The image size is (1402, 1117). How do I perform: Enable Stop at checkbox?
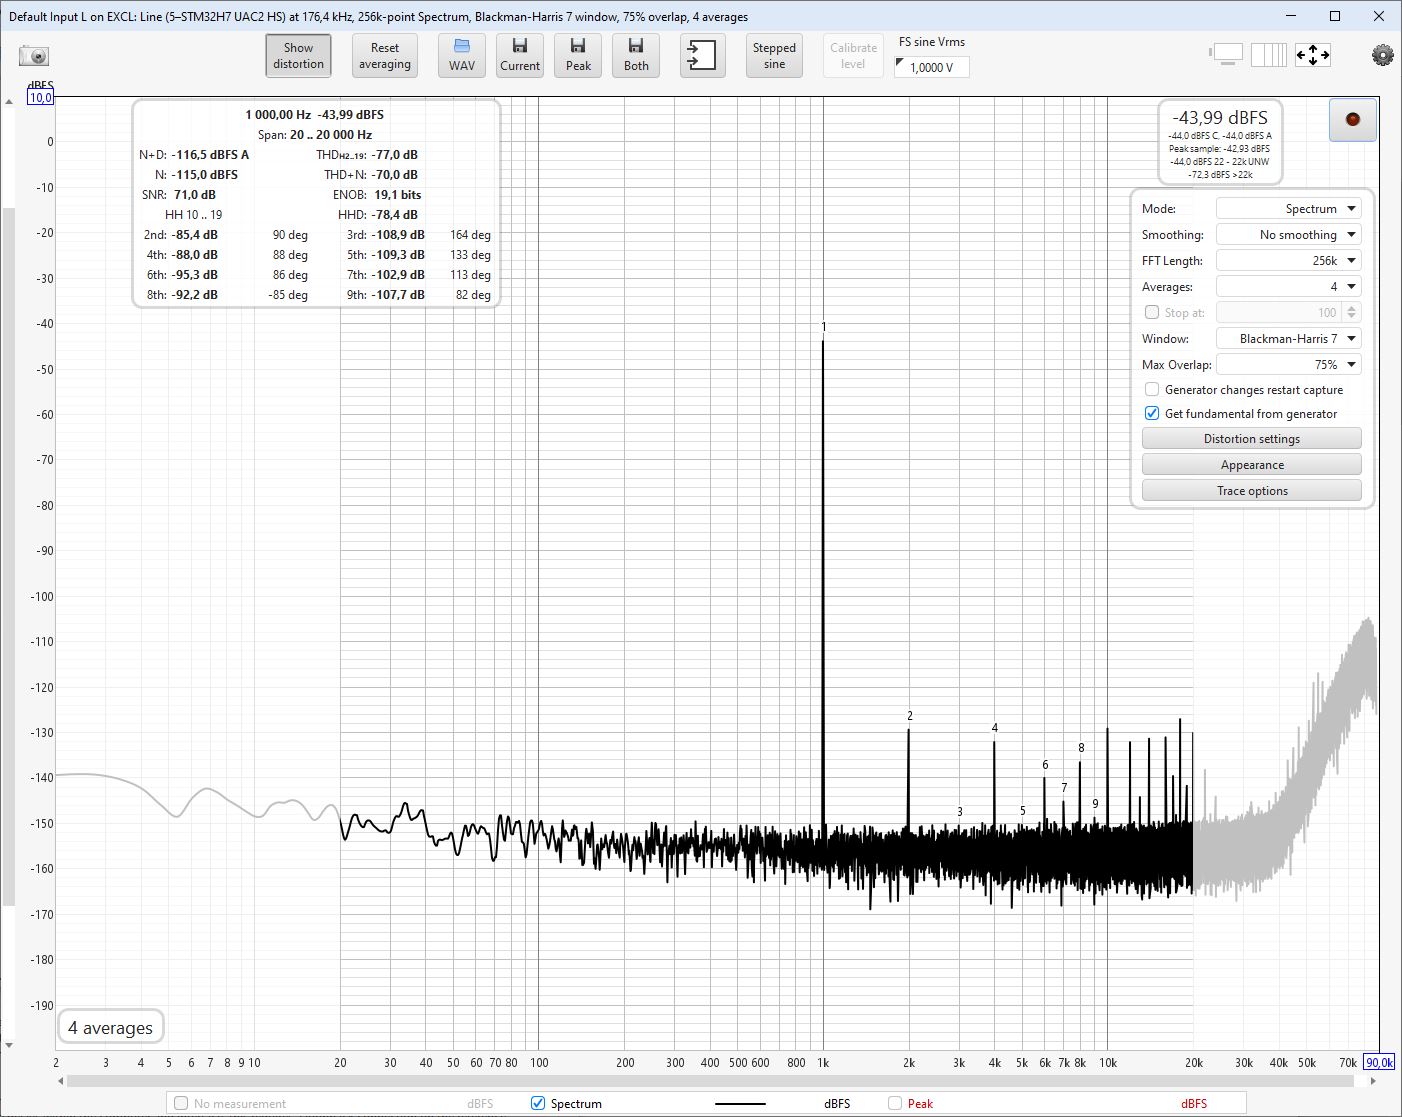[x=1152, y=313]
